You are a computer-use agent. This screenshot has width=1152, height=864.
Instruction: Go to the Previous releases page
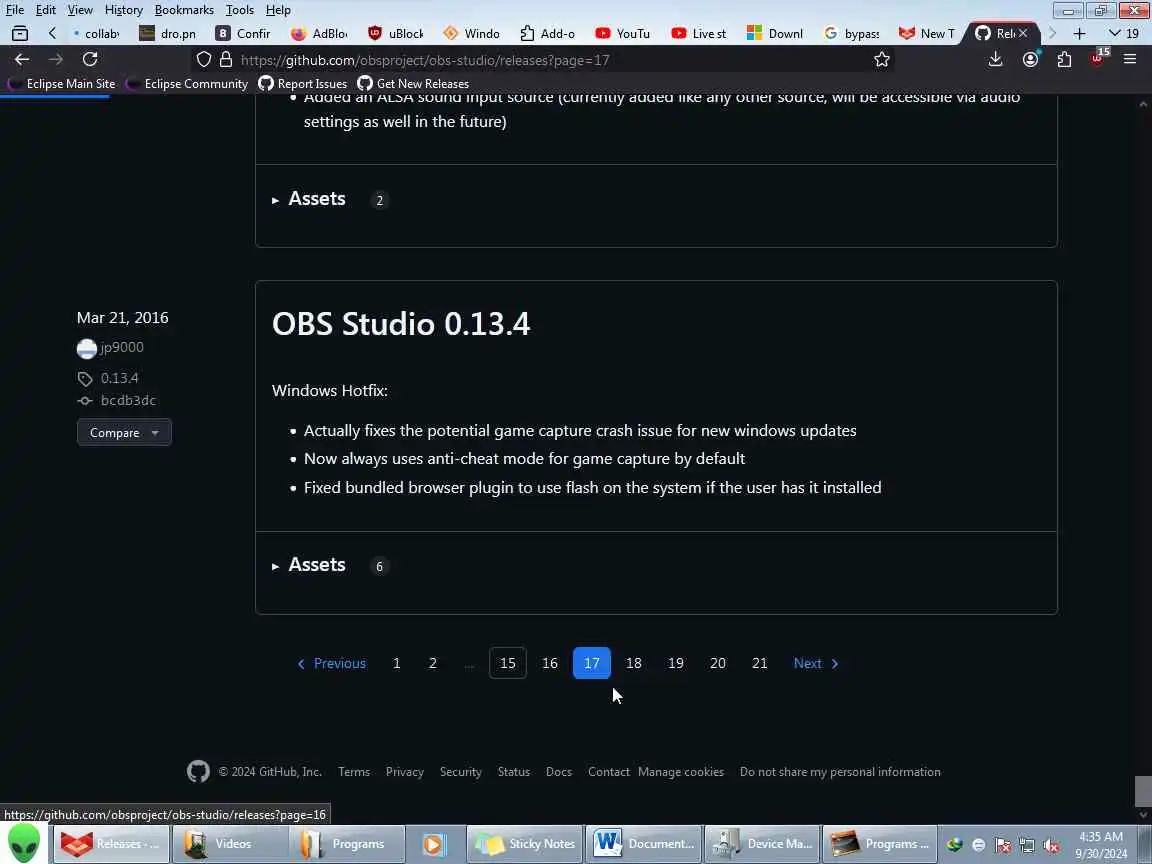pos(331,663)
